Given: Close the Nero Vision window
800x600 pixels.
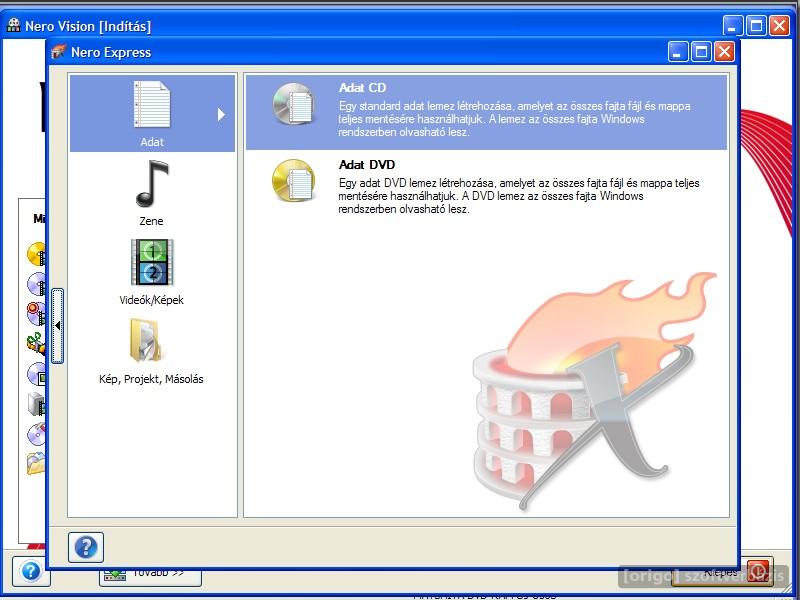Looking at the screenshot, I should click(779, 25).
